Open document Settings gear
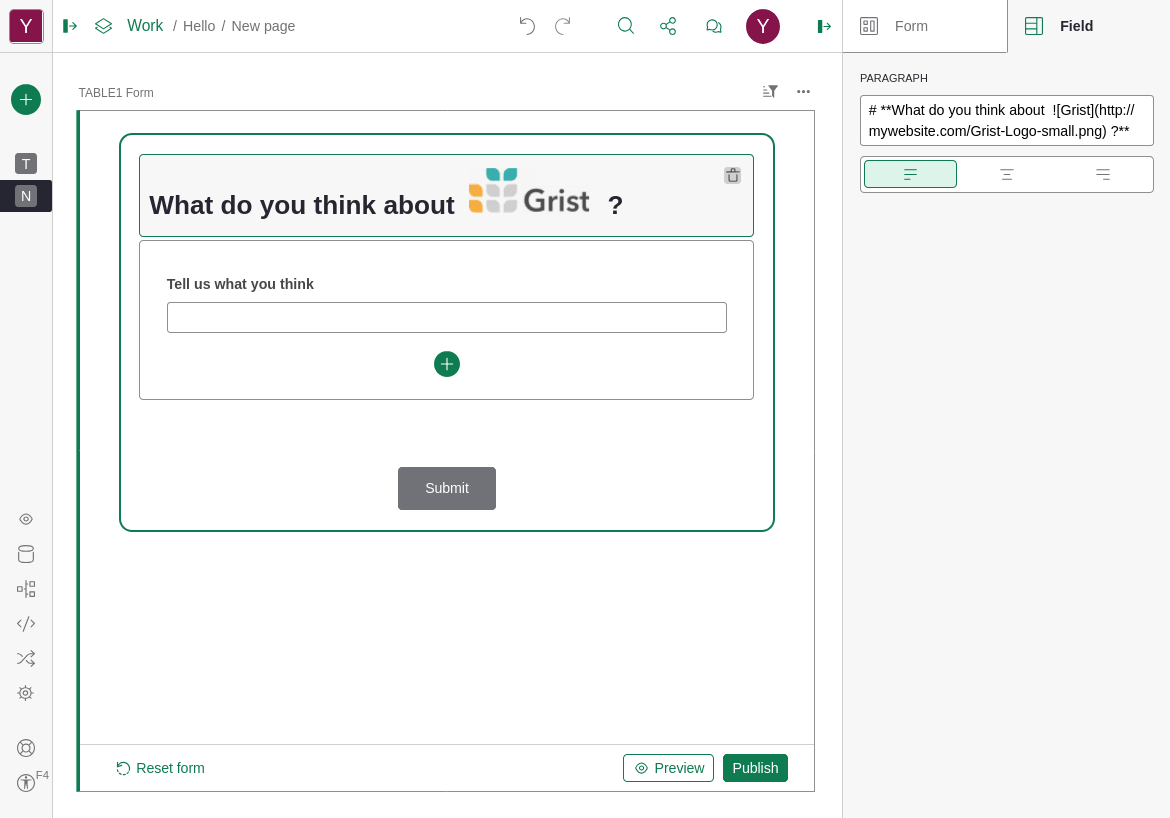 click(26, 693)
